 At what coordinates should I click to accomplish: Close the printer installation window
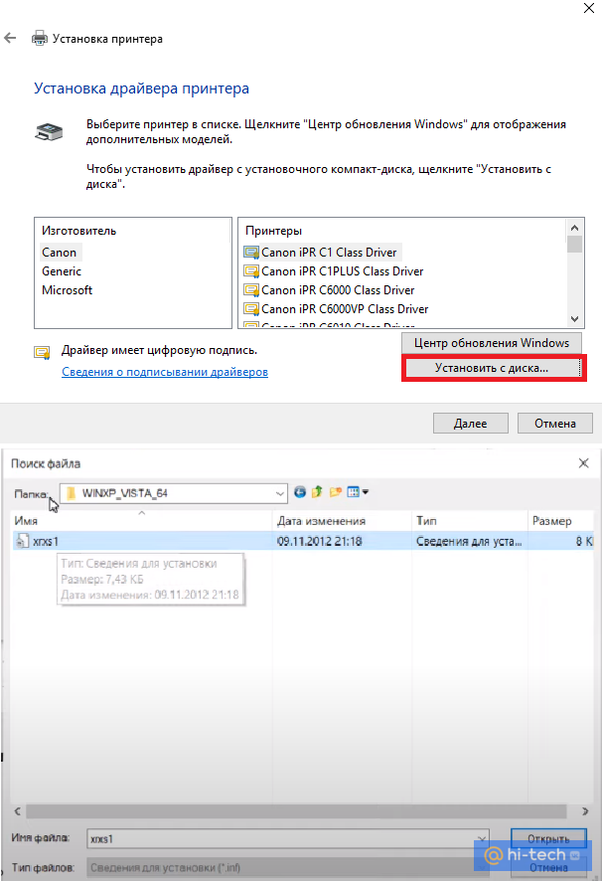click(589, 8)
